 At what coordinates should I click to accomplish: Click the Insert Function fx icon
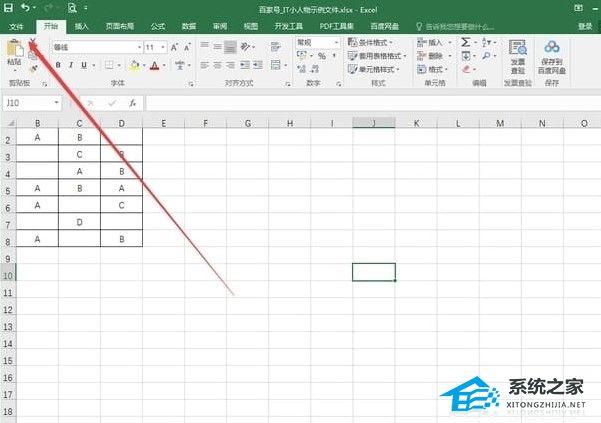pyautogui.click(x=133, y=103)
